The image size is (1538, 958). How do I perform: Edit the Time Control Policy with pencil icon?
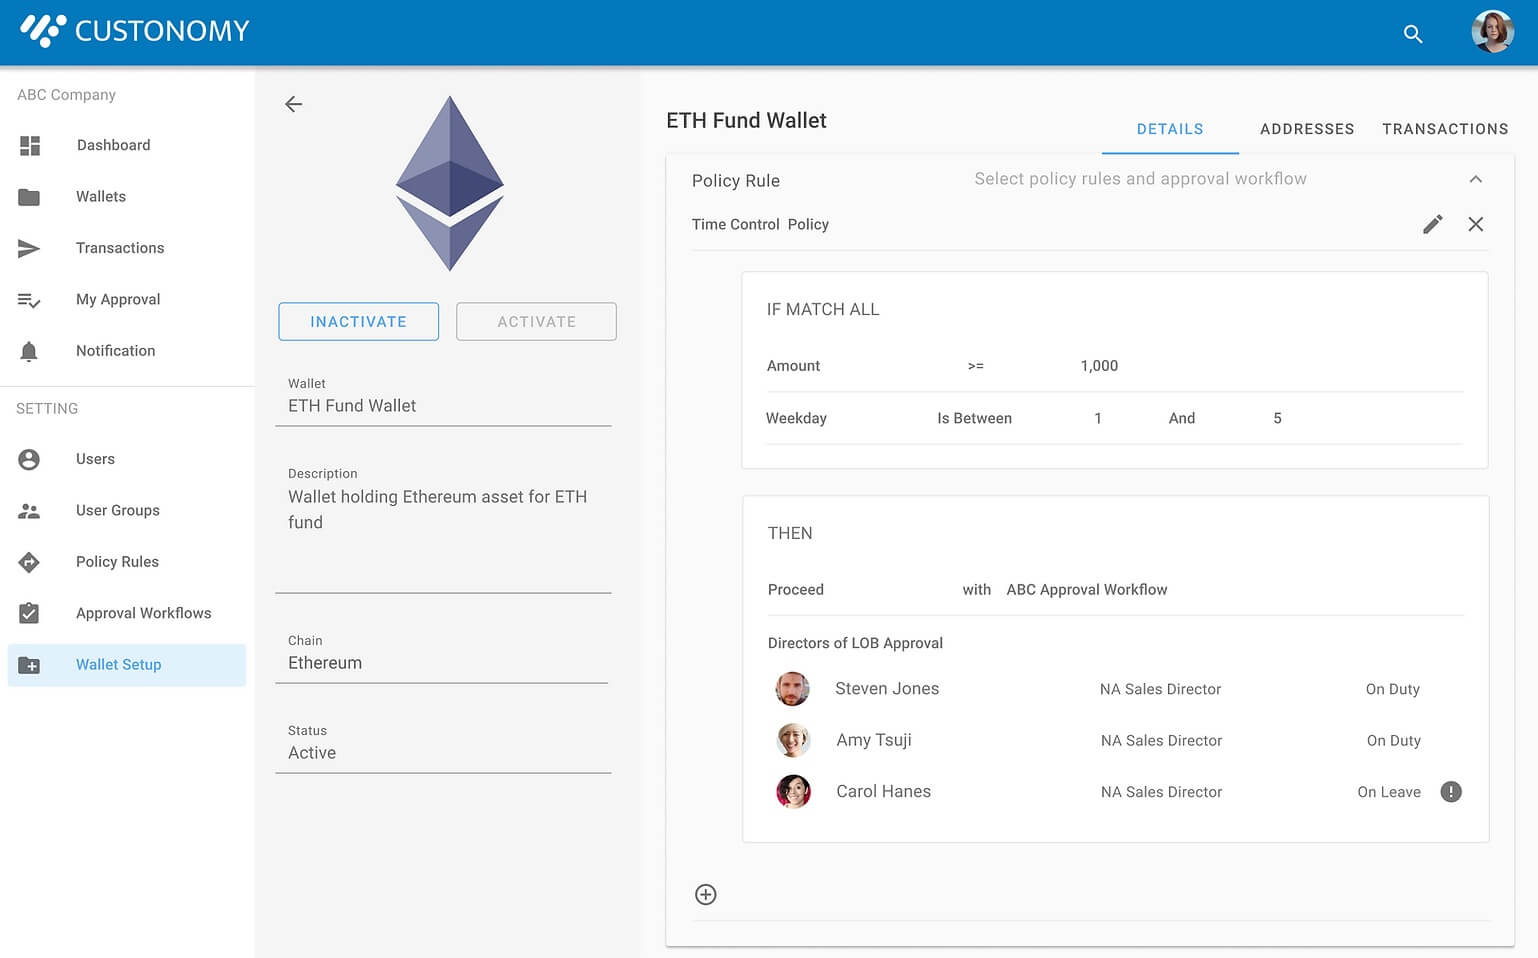[x=1432, y=224]
